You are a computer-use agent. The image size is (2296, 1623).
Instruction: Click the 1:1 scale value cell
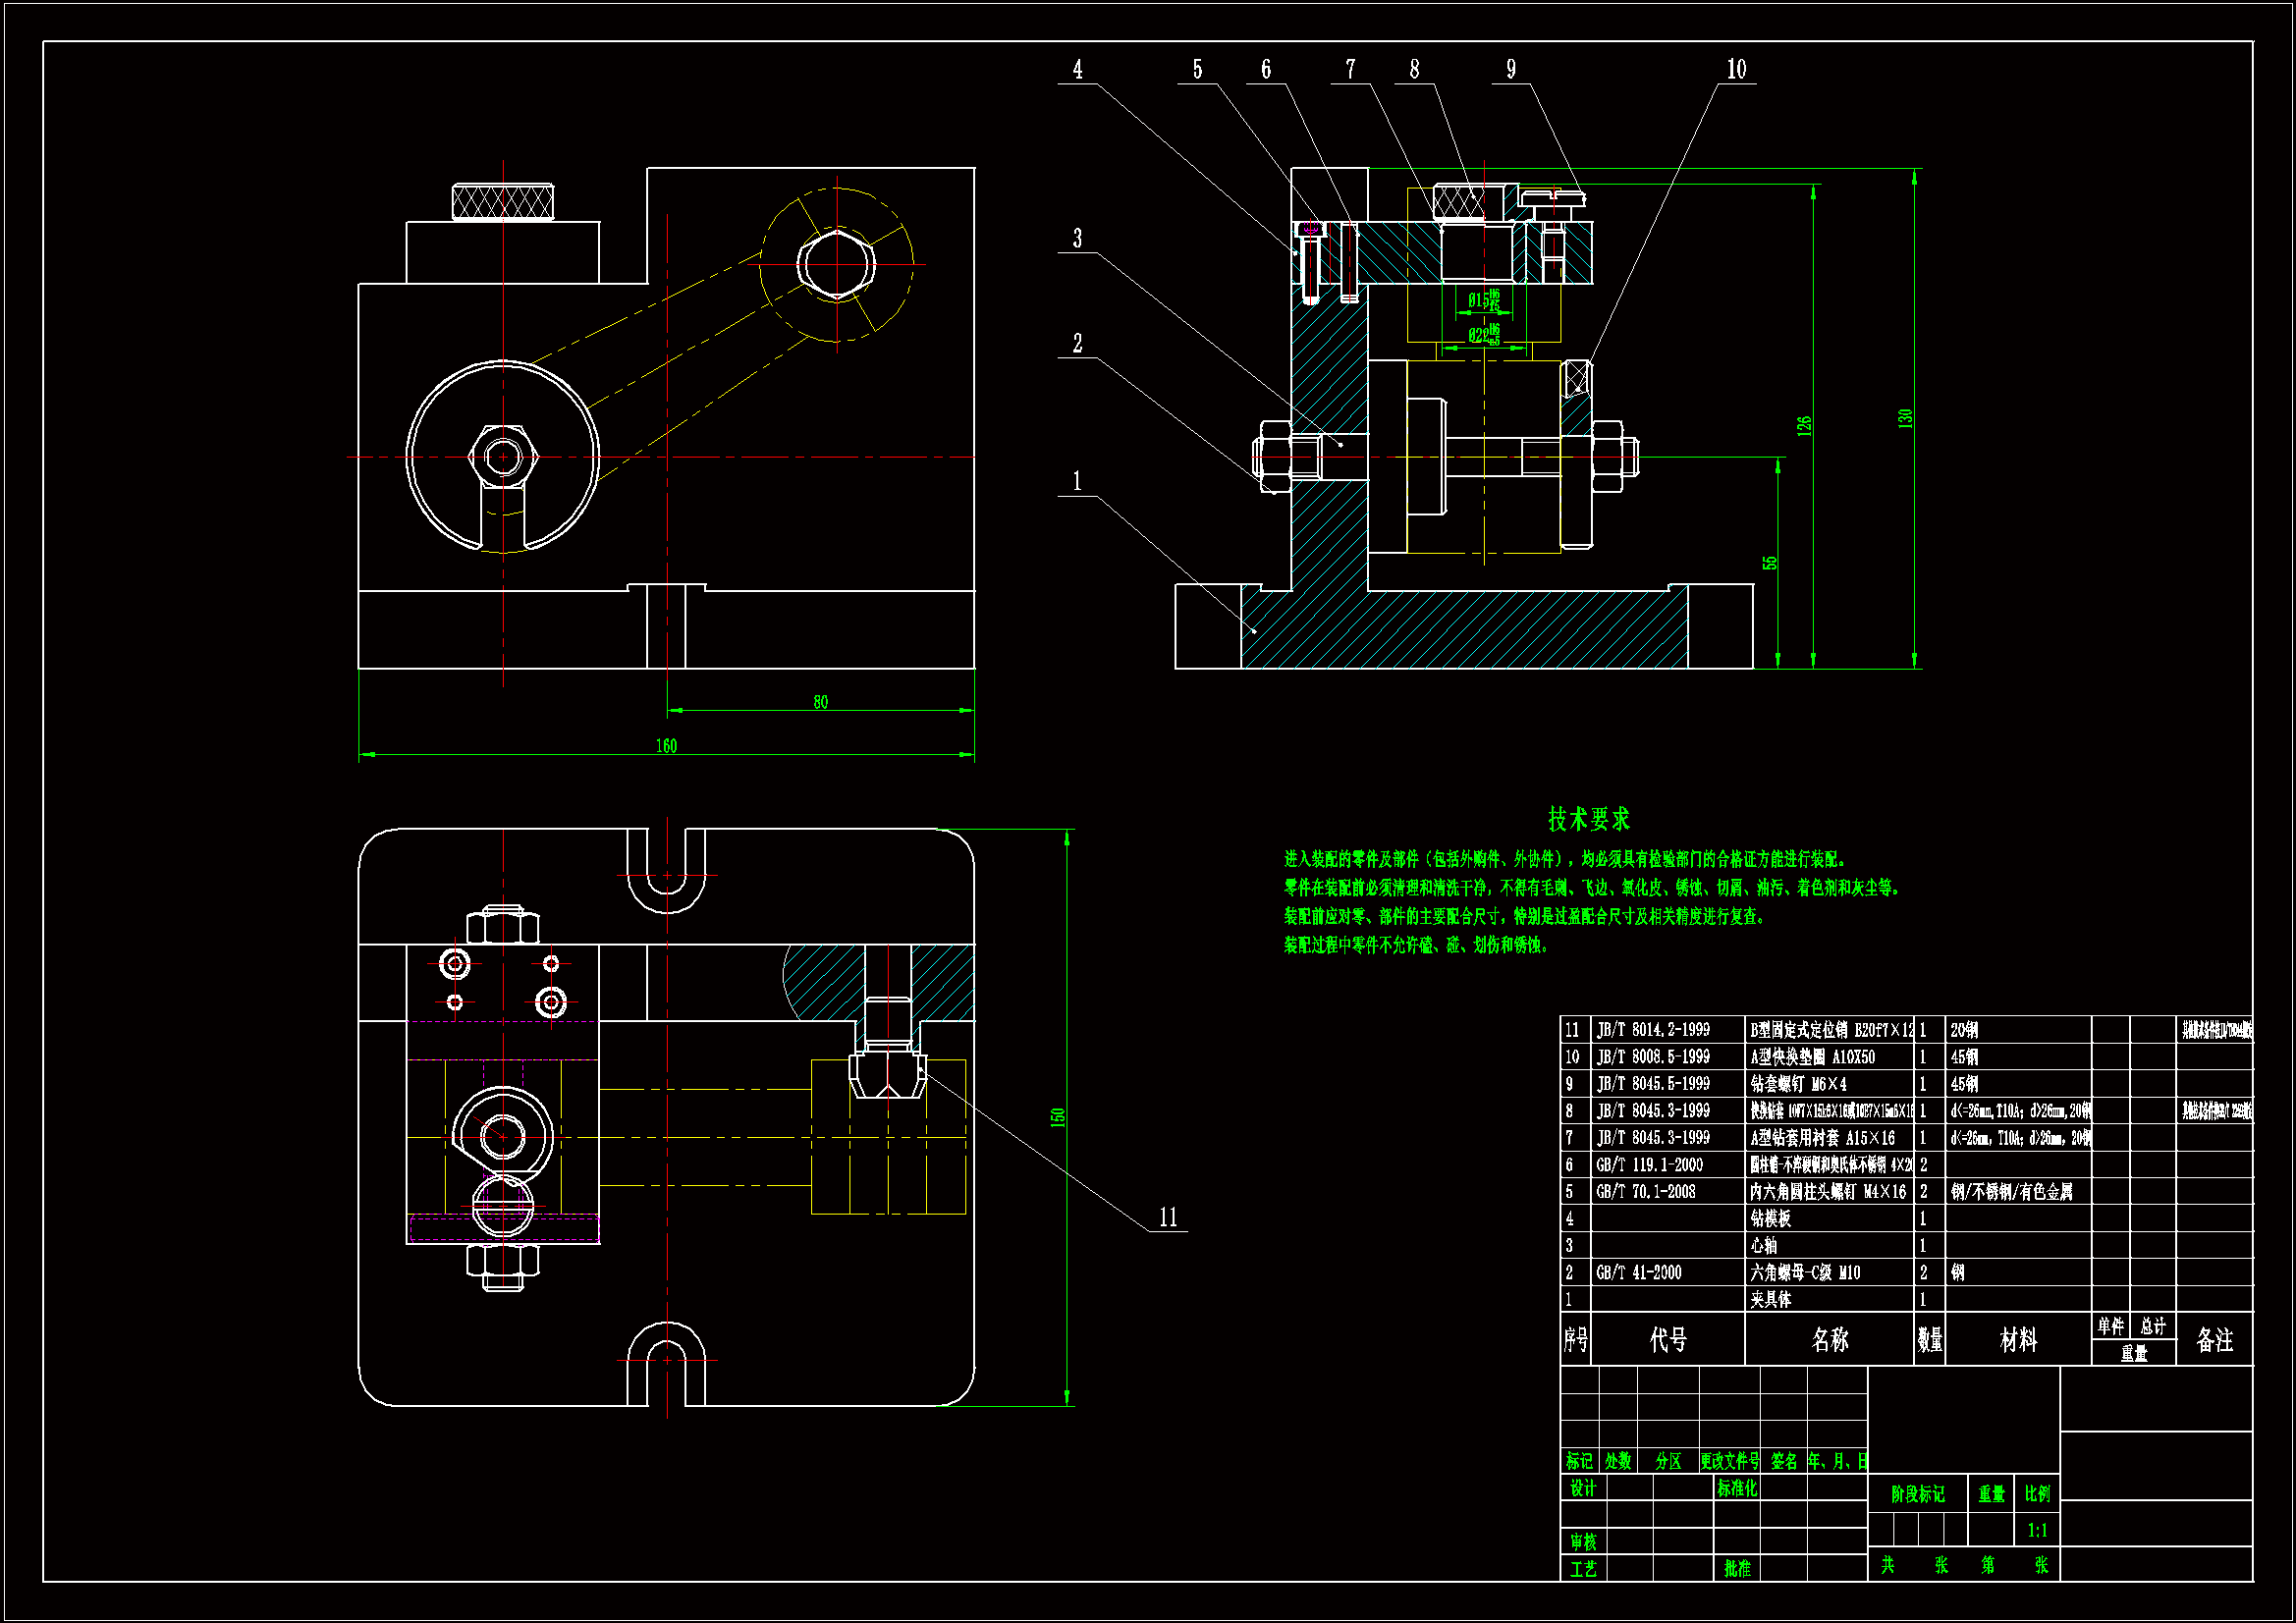[2037, 1530]
